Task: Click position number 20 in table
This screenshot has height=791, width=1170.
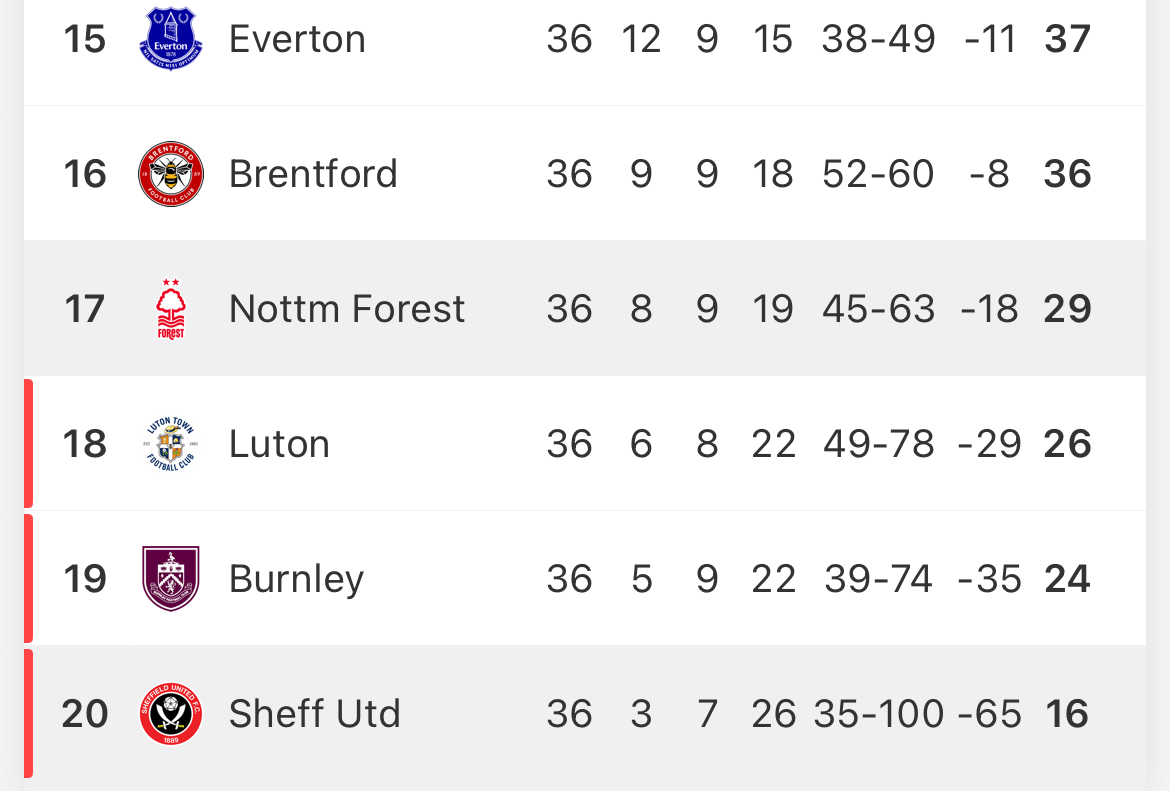Action: click(x=85, y=713)
